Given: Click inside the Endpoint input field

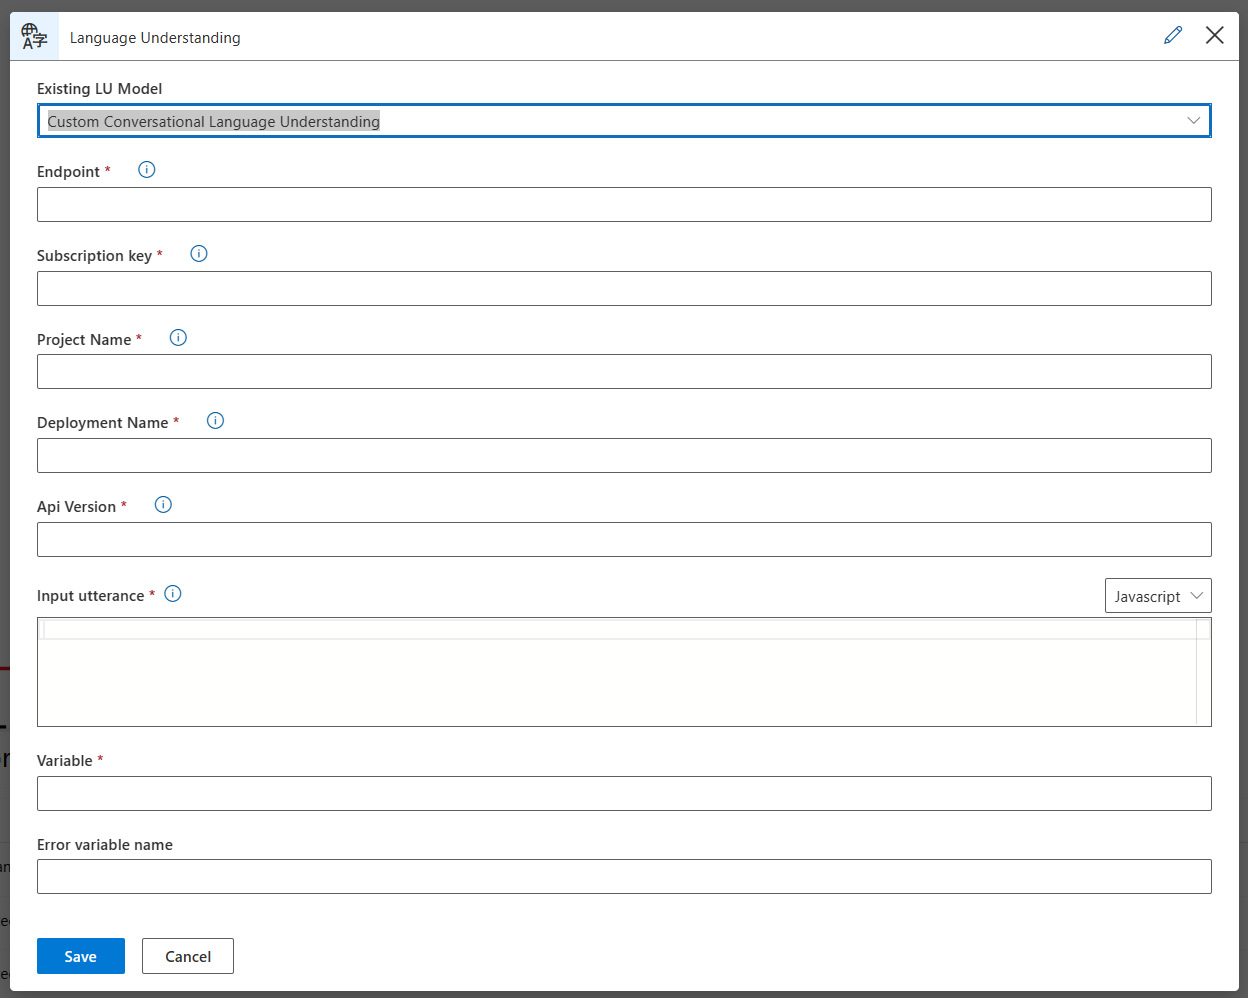Looking at the screenshot, I should [624, 204].
